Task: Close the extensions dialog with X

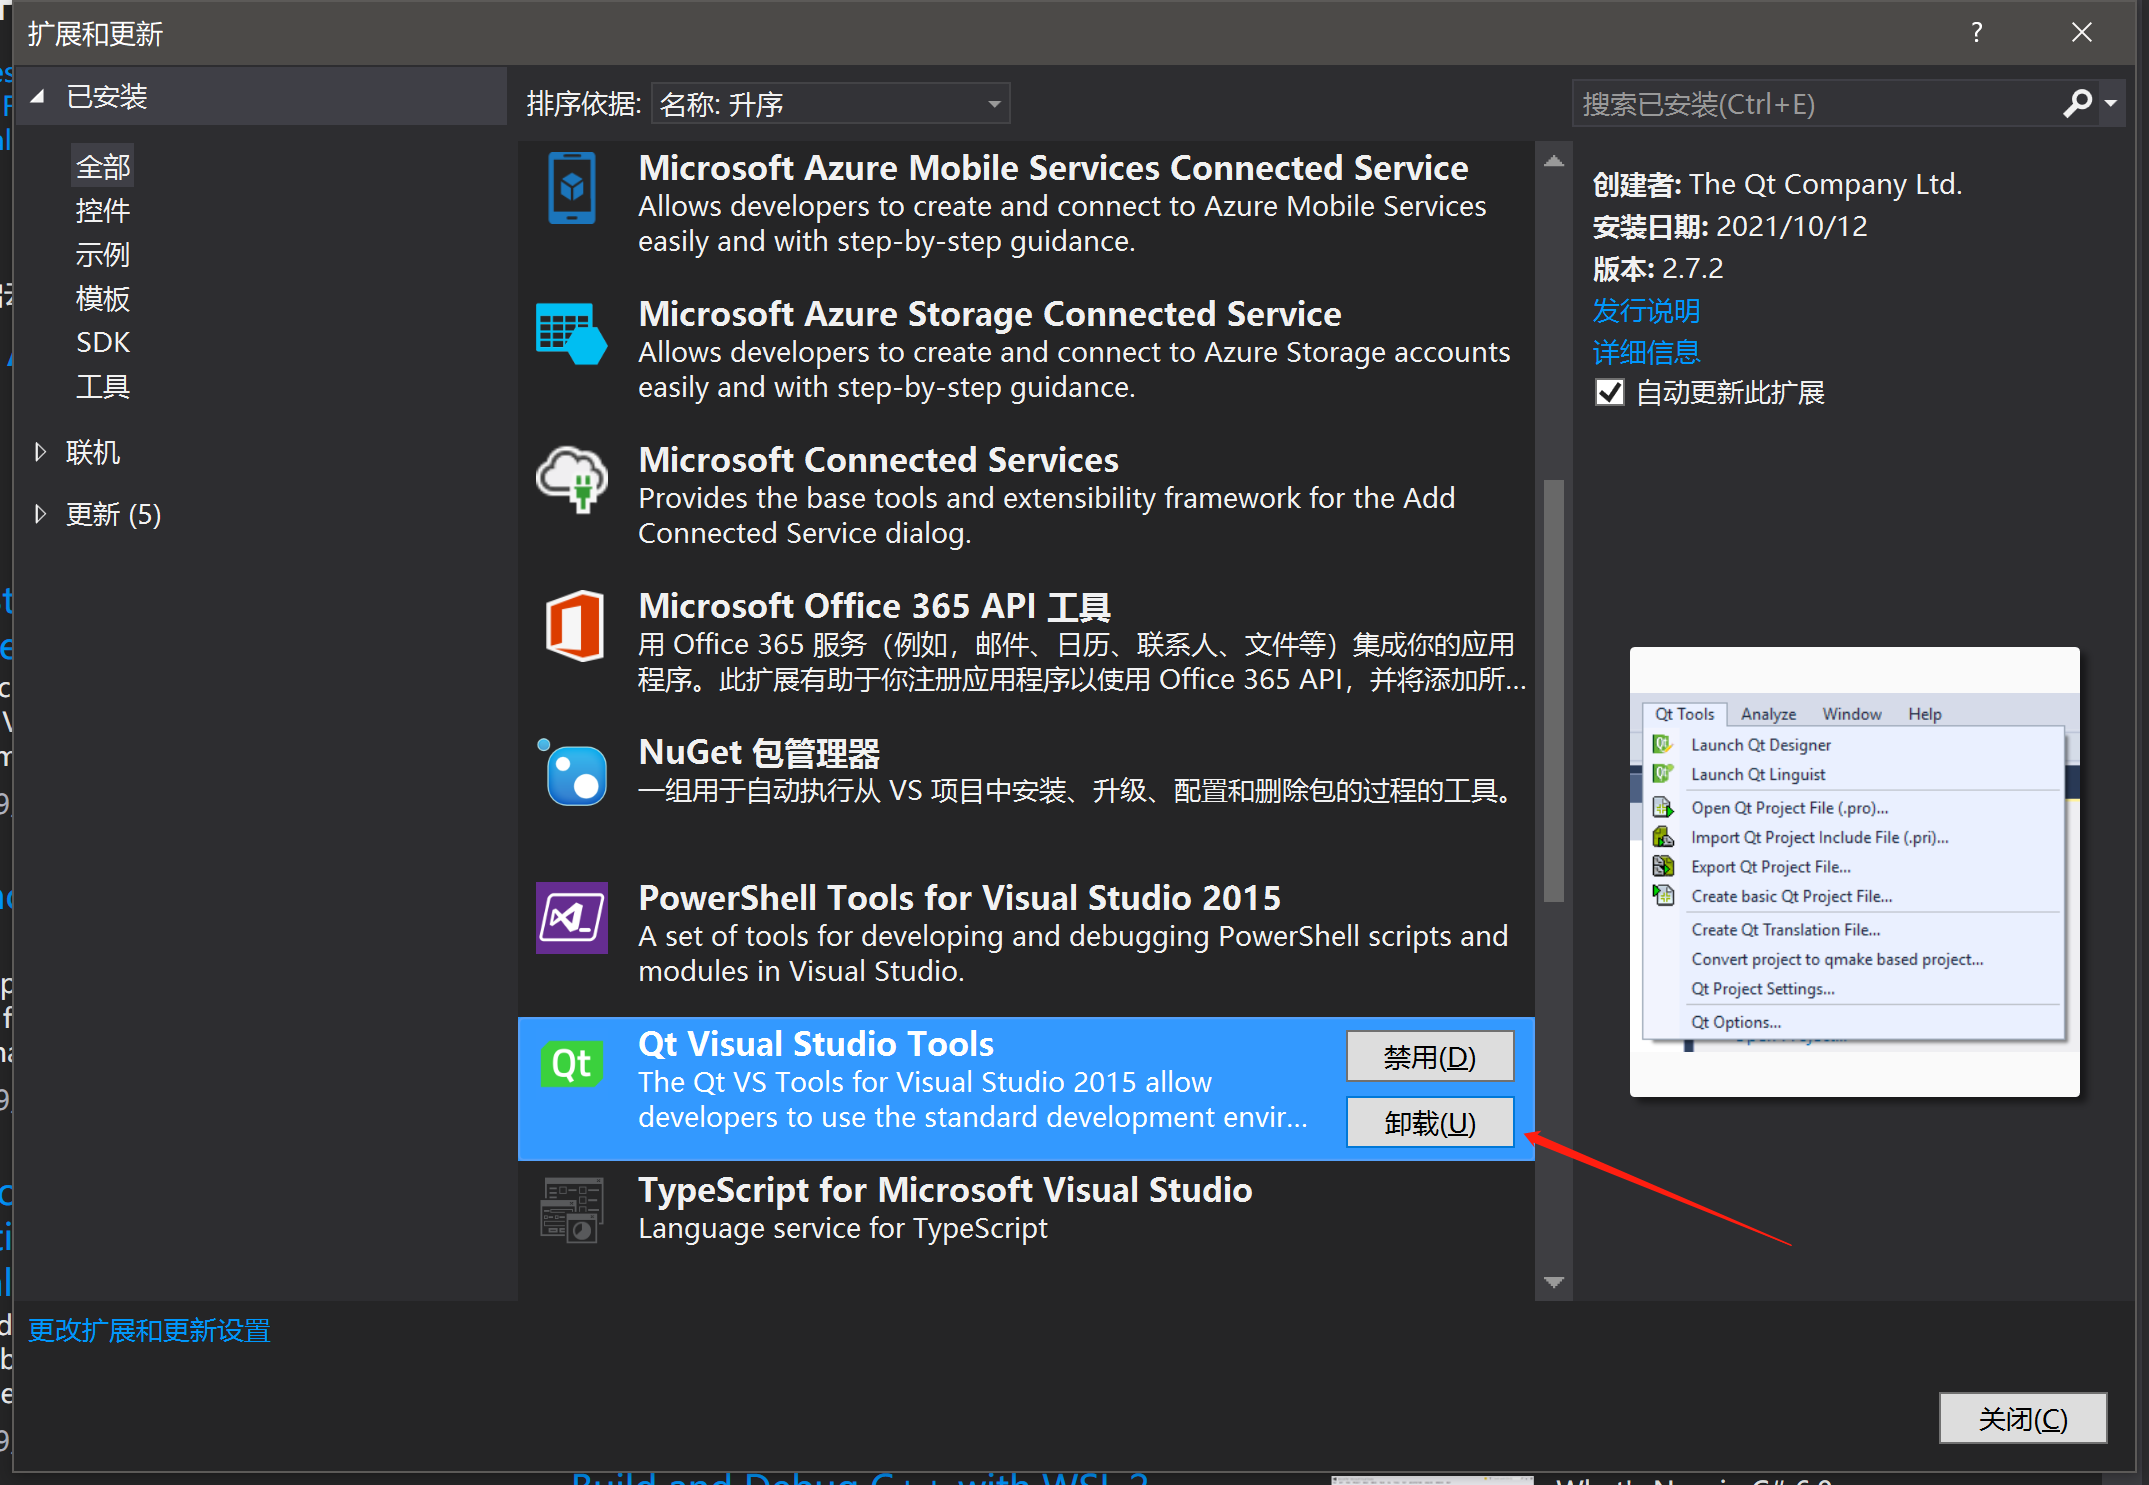Action: (2082, 33)
